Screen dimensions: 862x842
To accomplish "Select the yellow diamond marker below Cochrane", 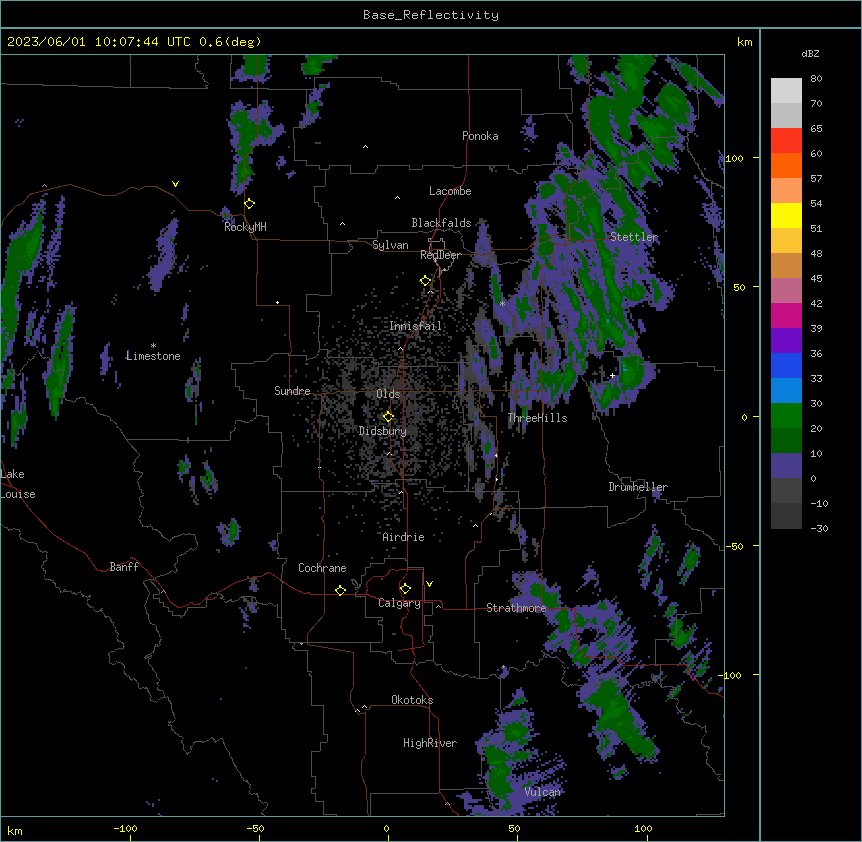I will click(x=340, y=590).
